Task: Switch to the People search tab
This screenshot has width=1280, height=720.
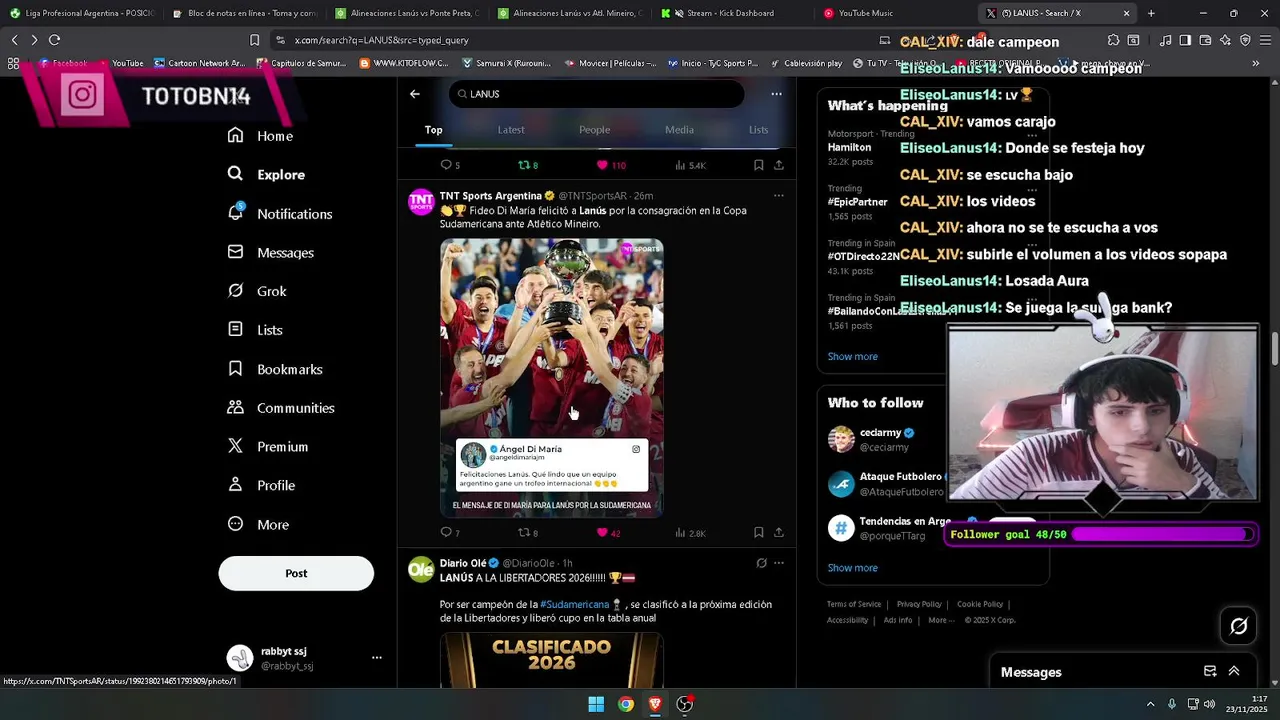Action: [594, 130]
